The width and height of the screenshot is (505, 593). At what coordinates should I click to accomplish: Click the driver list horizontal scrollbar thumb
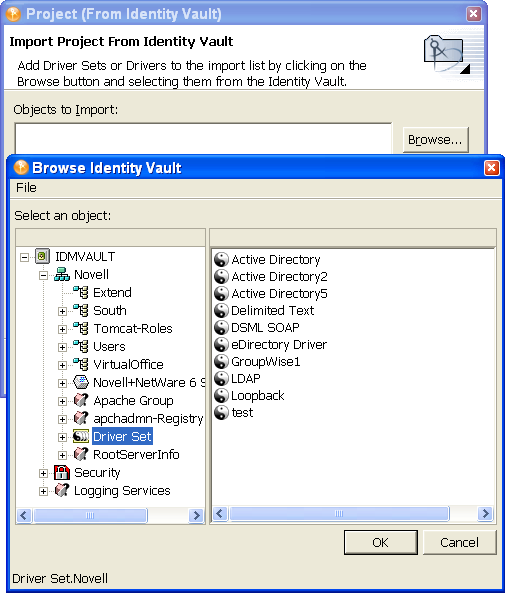point(339,513)
